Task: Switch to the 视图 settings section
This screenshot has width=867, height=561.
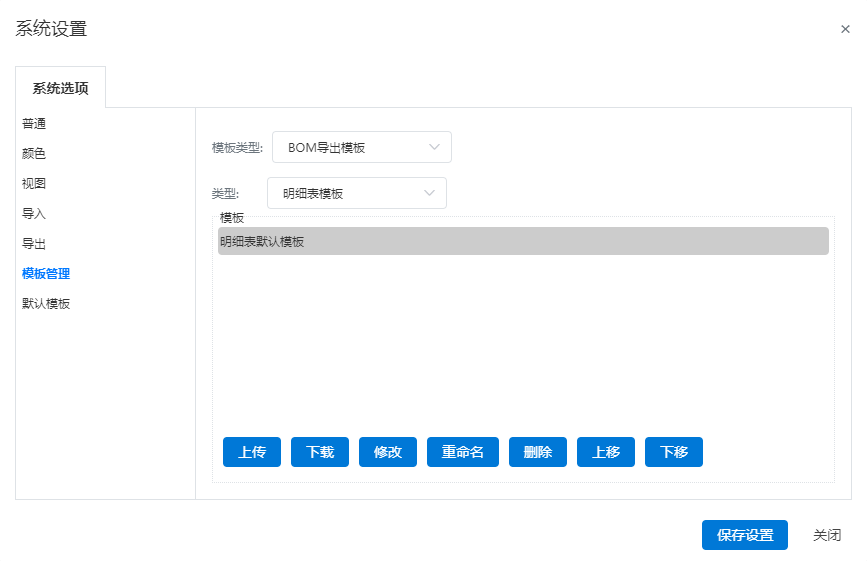Action: coord(34,183)
